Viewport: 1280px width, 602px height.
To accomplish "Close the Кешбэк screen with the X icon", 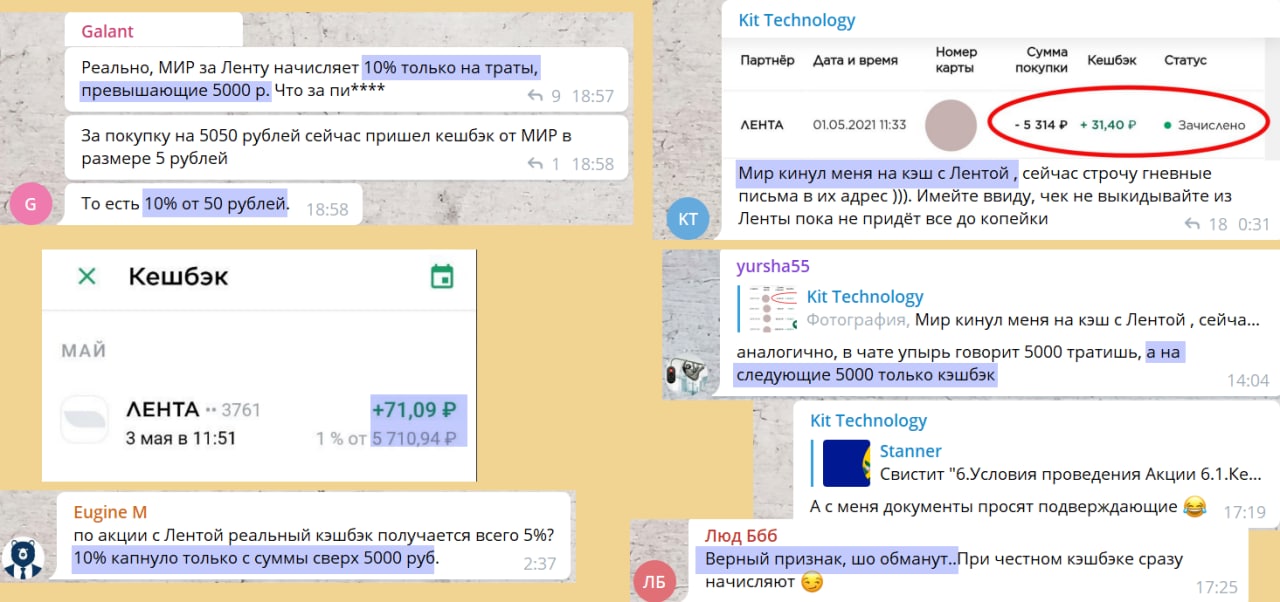I will click(x=87, y=276).
